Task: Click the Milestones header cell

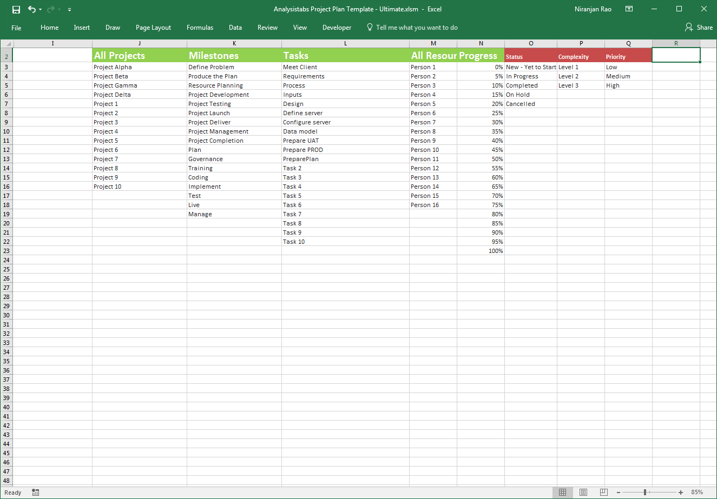Action: tap(234, 55)
